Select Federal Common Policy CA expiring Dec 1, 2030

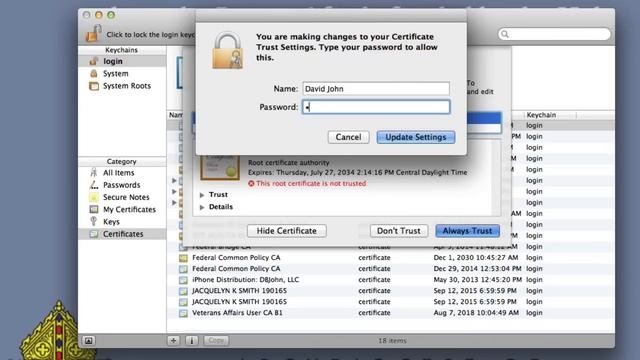pyautogui.click(x=390, y=258)
